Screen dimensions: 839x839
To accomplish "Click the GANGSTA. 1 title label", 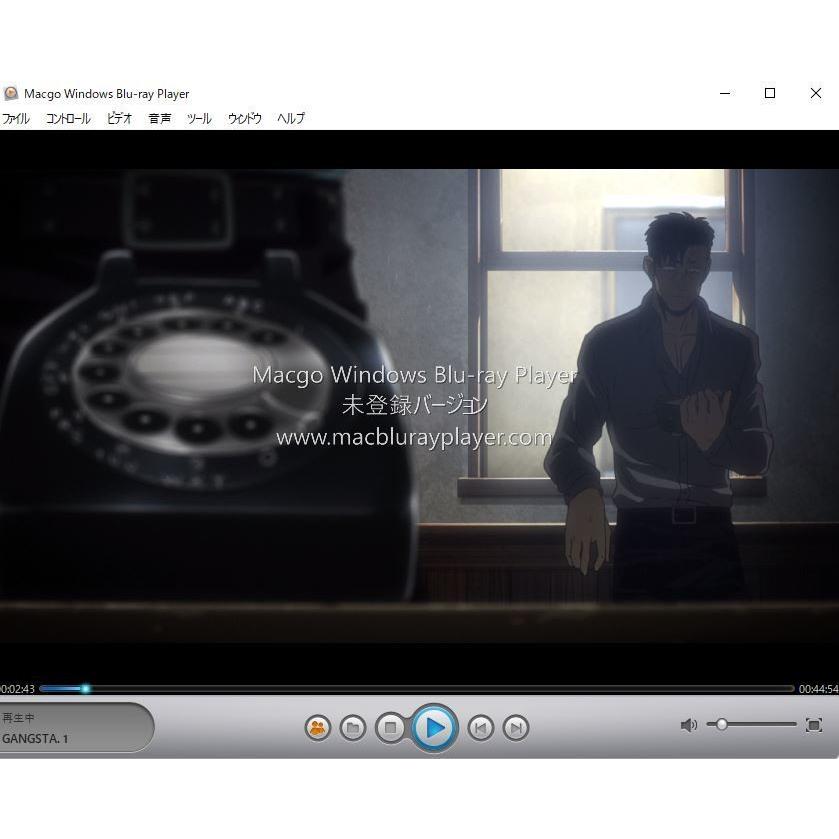I will pyautogui.click(x=35, y=739).
